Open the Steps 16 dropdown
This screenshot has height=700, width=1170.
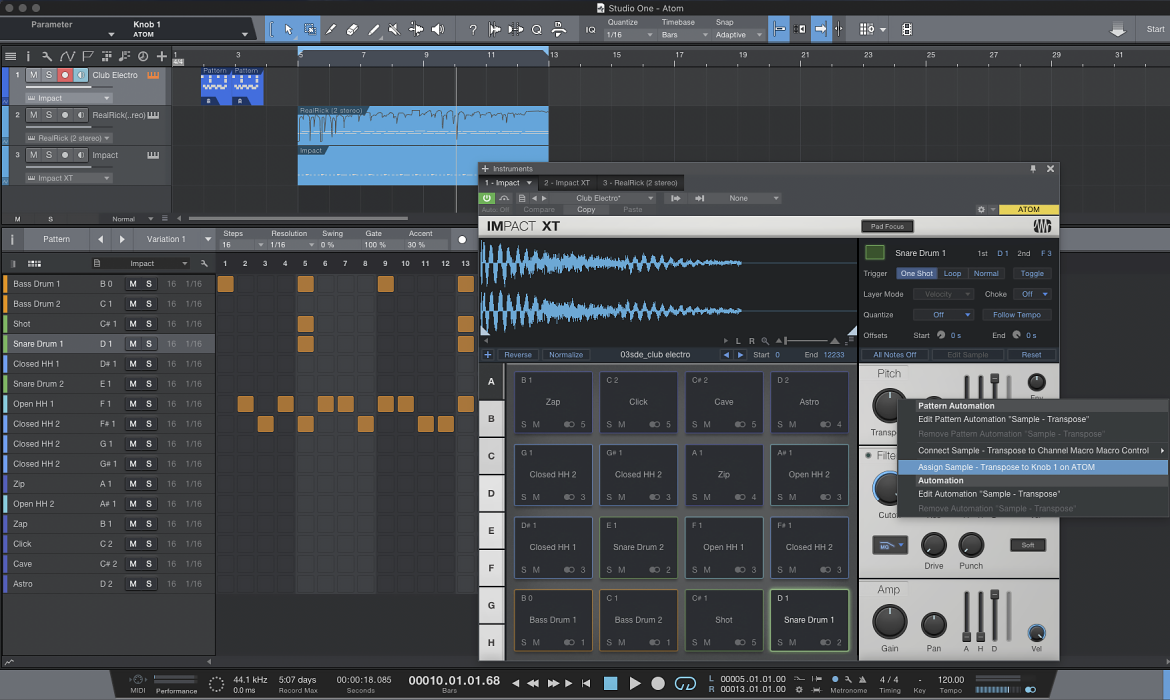coord(243,245)
